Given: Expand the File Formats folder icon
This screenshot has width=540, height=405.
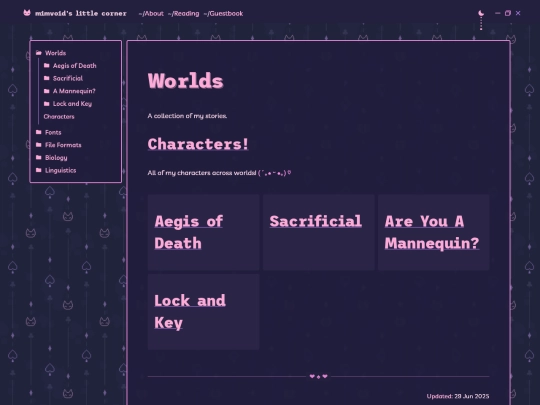Looking at the screenshot, I should [x=39, y=145].
